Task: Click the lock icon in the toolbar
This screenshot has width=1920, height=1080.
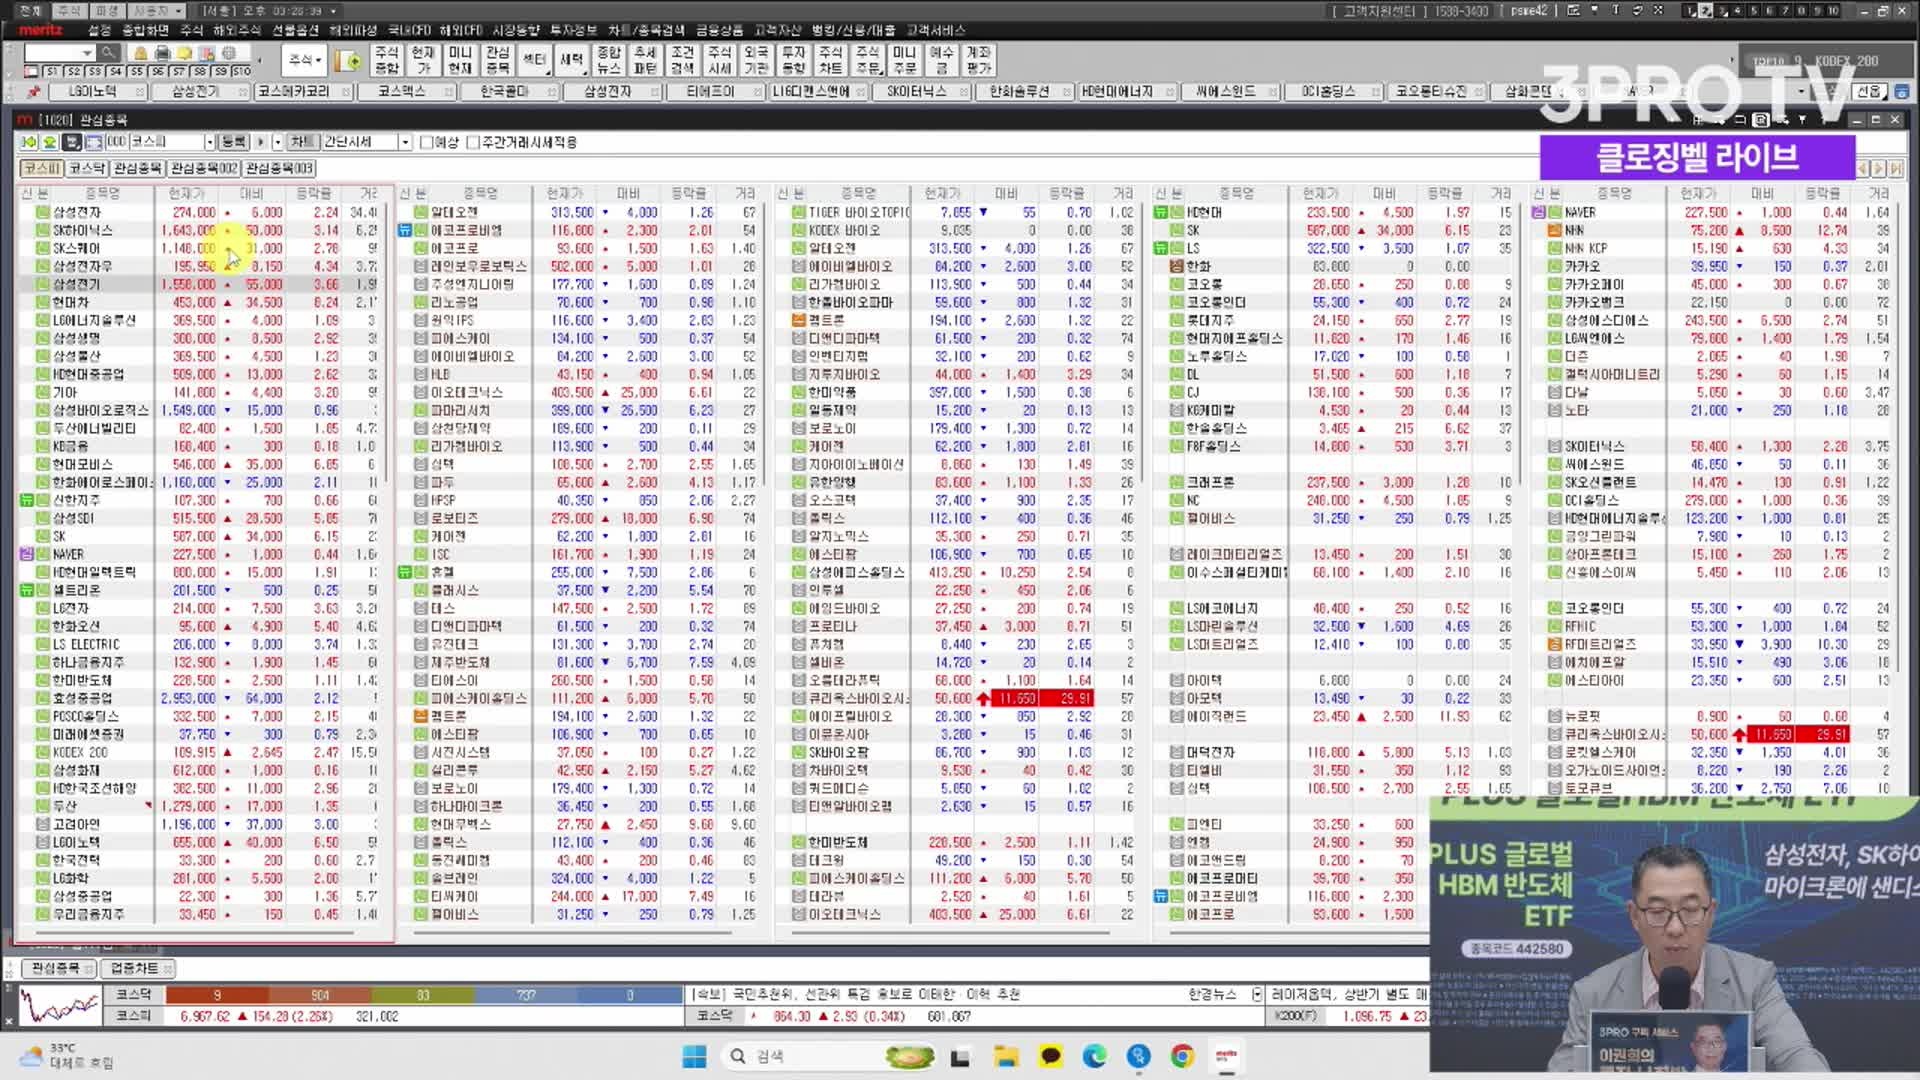Action: [140, 52]
